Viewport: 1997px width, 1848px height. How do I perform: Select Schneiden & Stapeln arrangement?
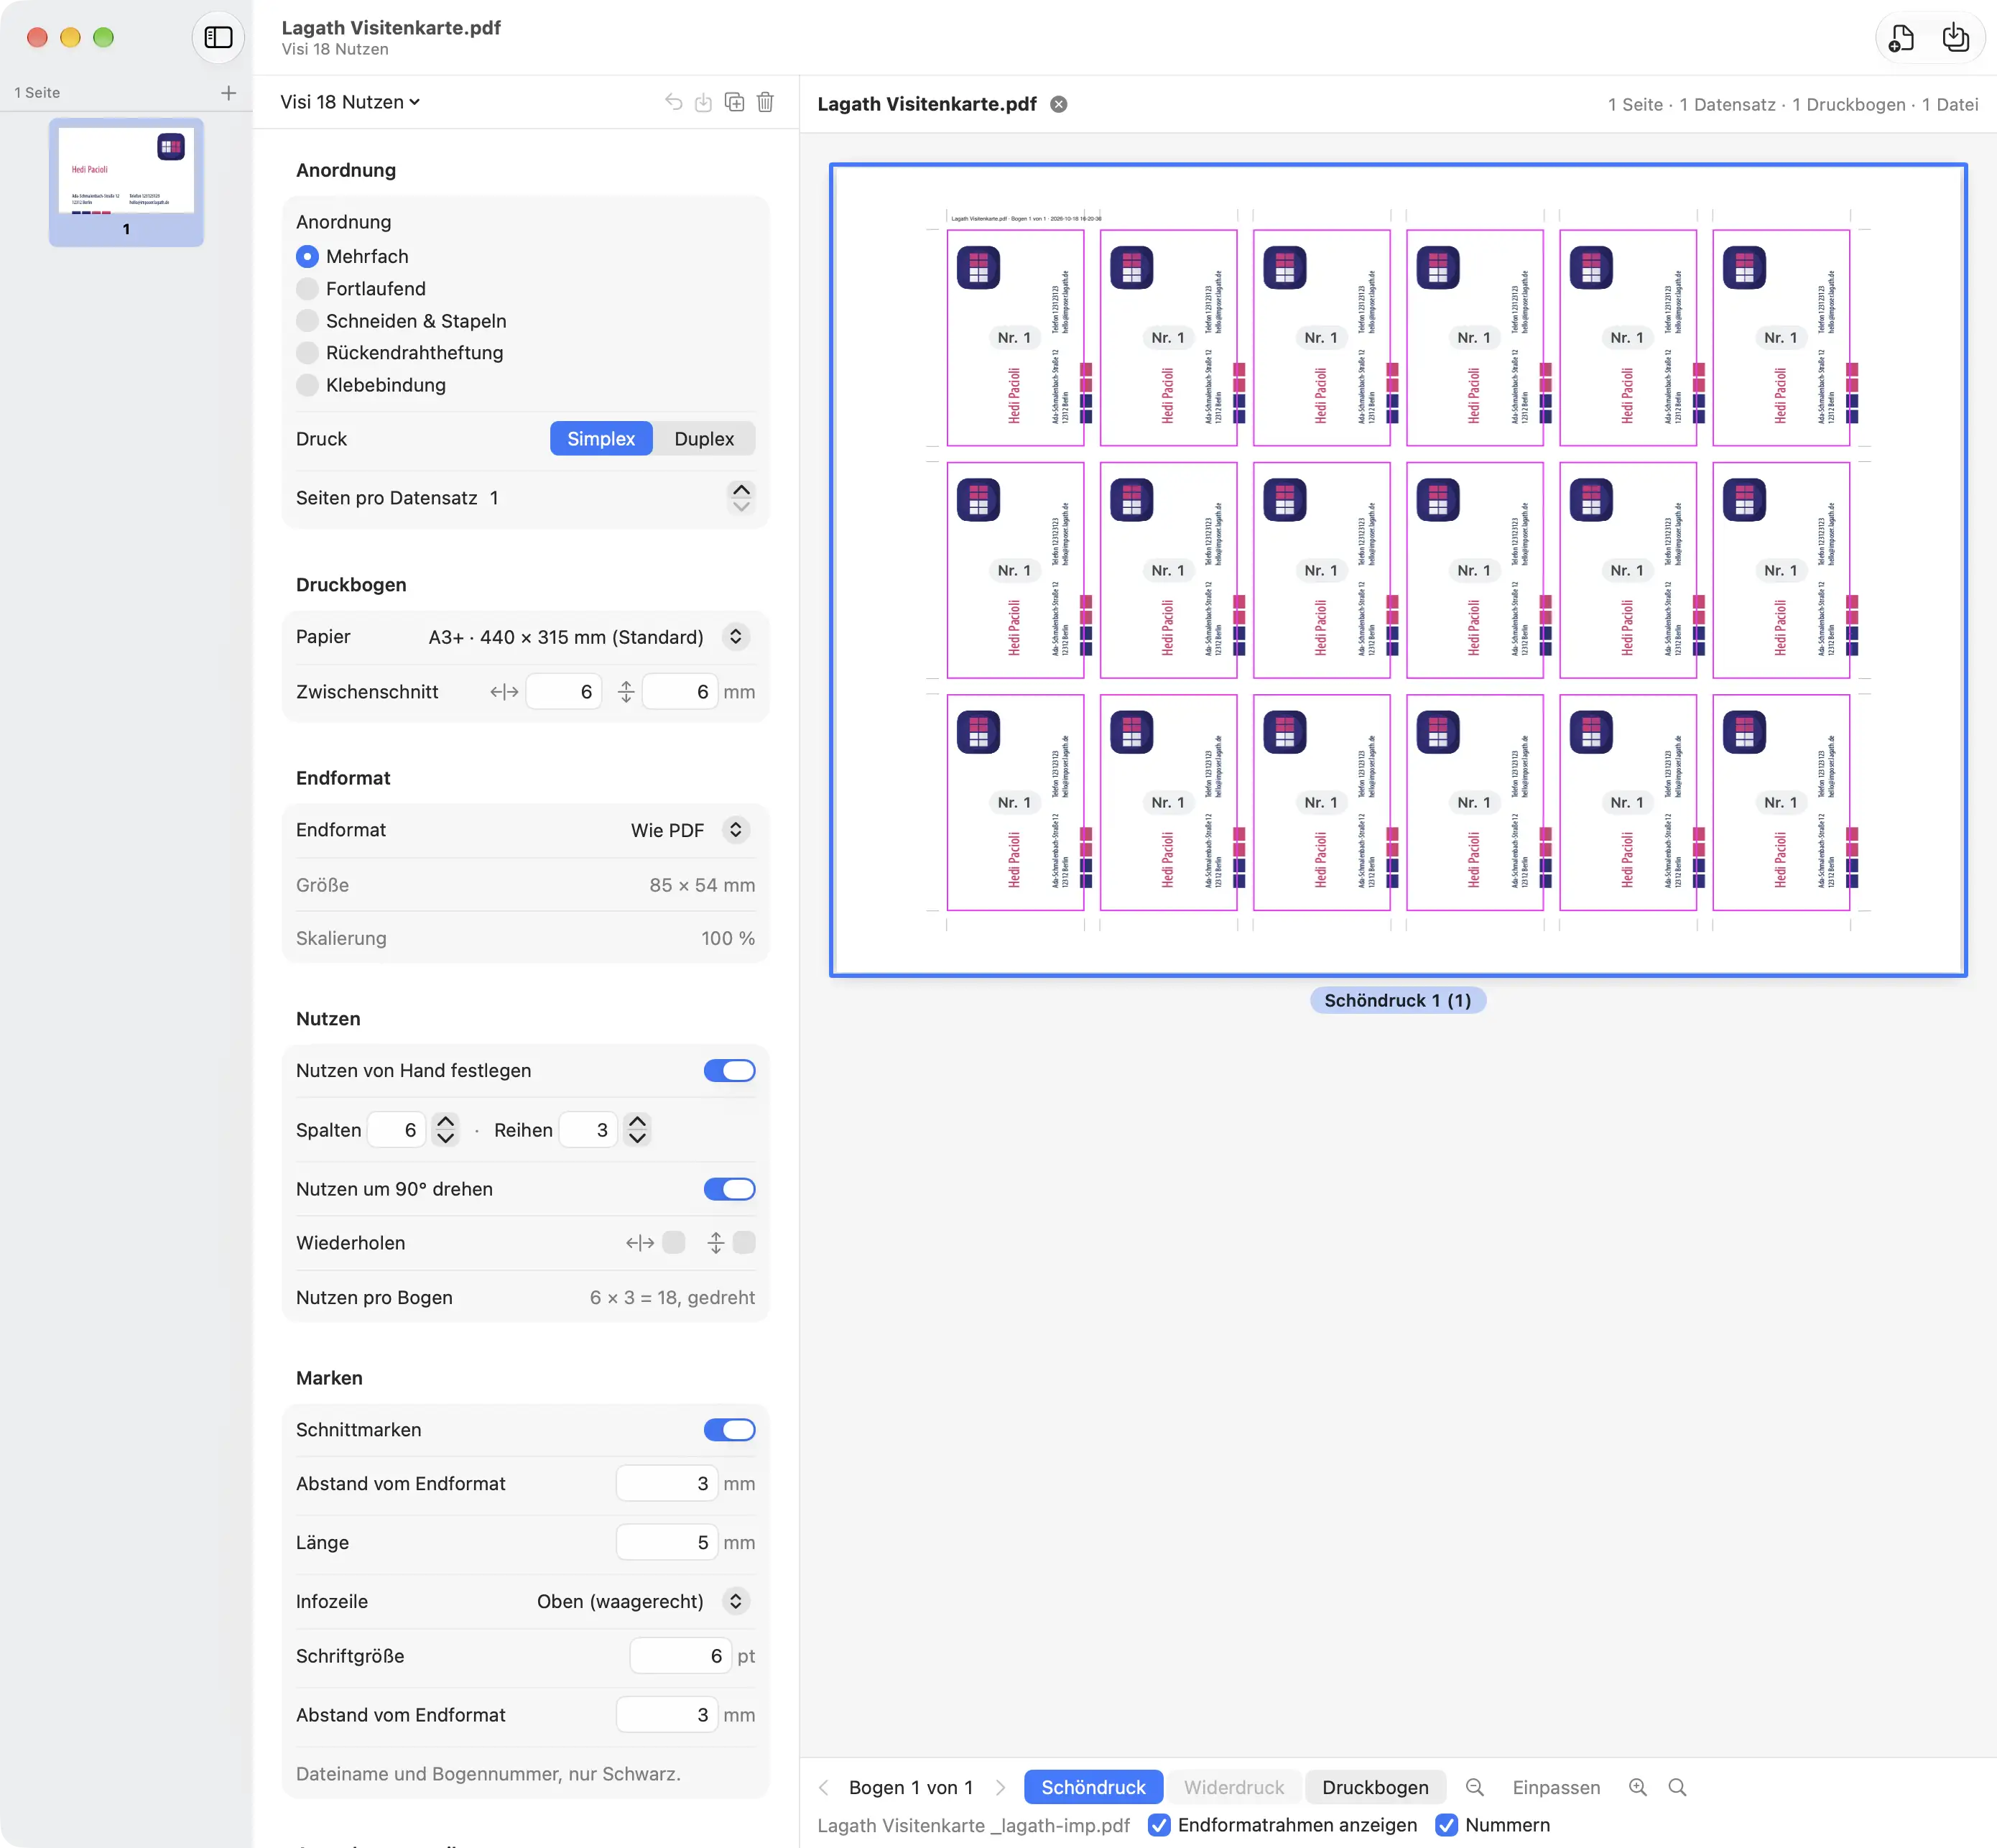(308, 321)
